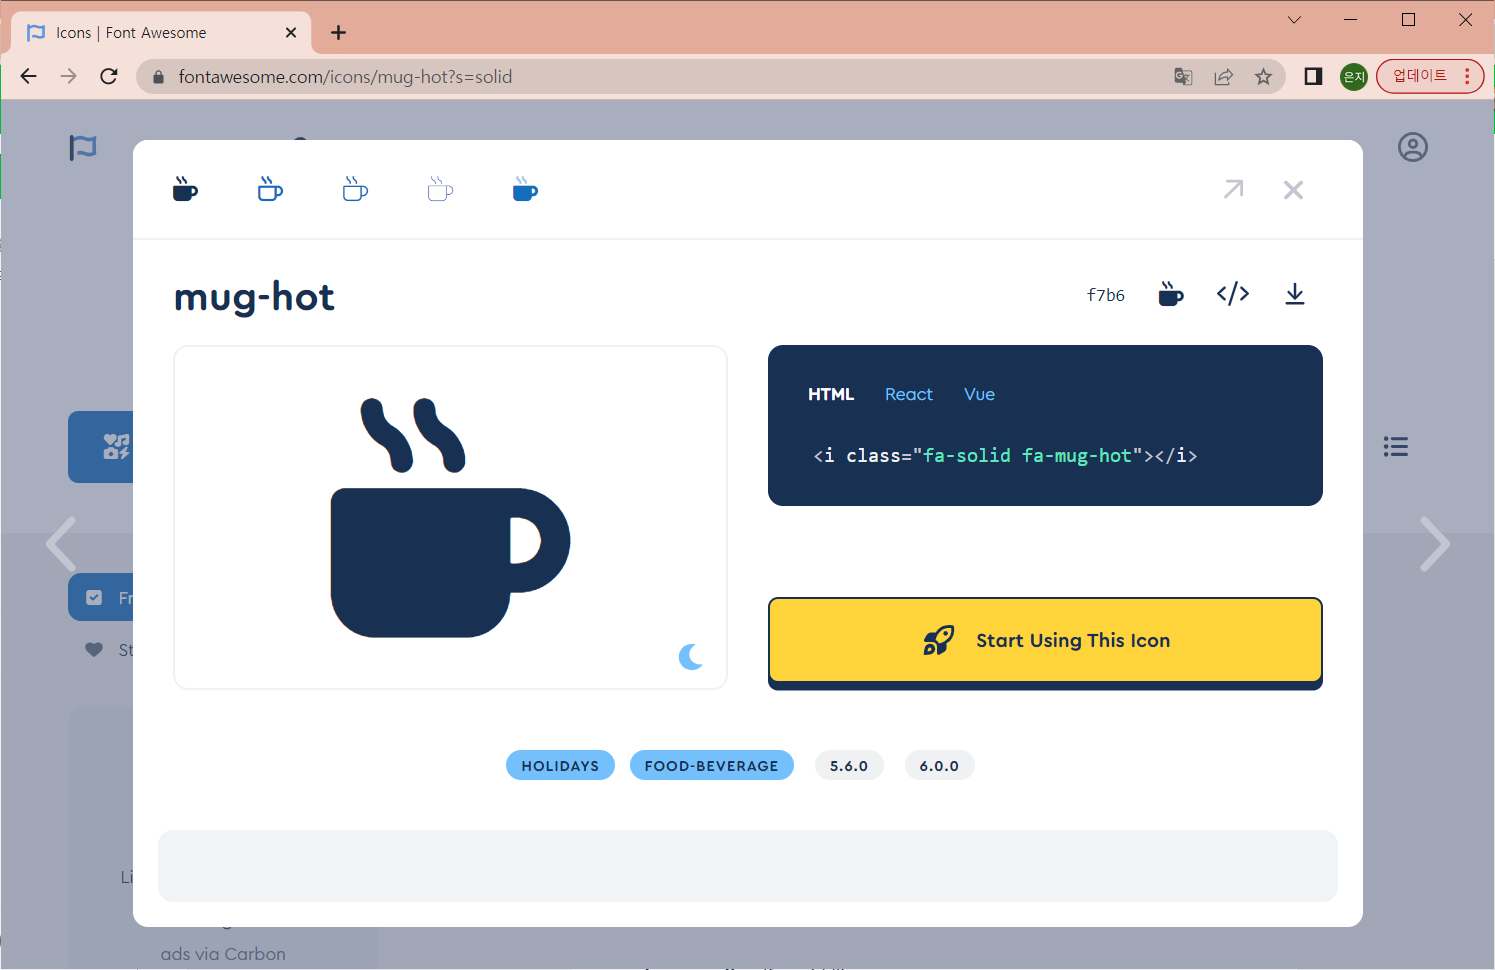Toggle dark mode preview with moon icon
The height and width of the screenshot is (970, 1495).
pyautogui.click(x=691, y=657)
